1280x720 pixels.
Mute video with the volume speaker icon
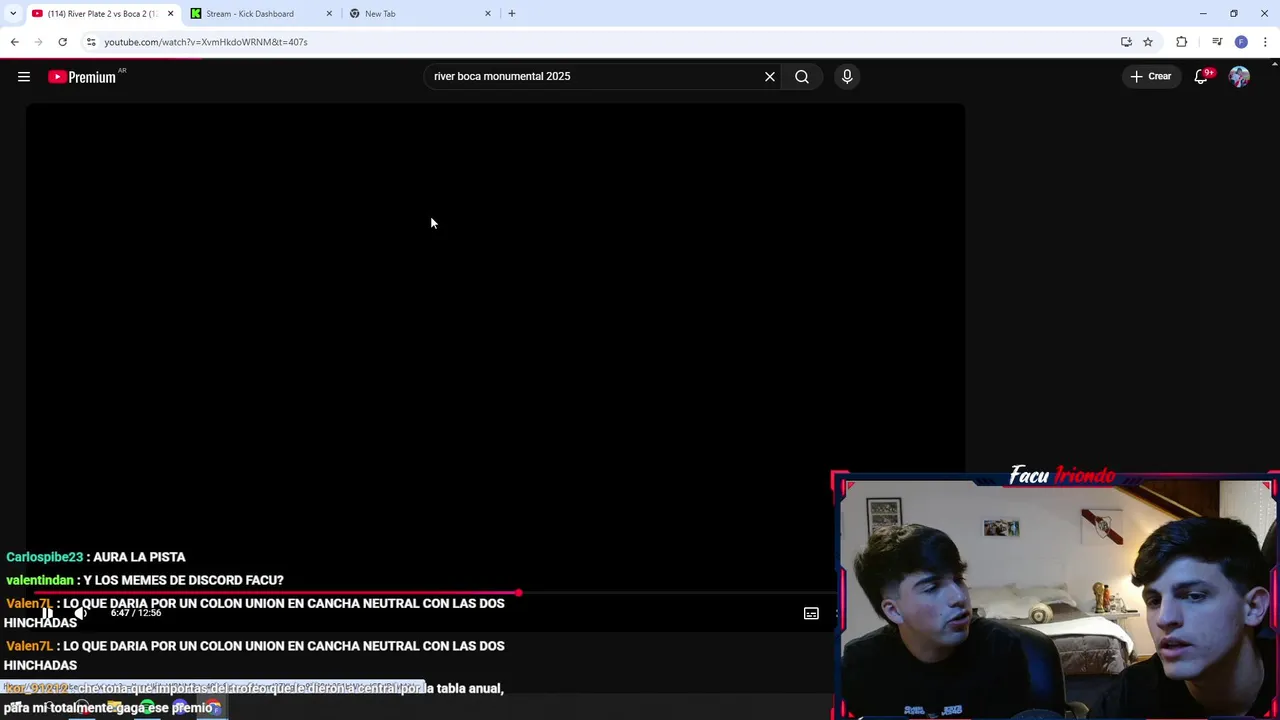click(x=81, y=613)
